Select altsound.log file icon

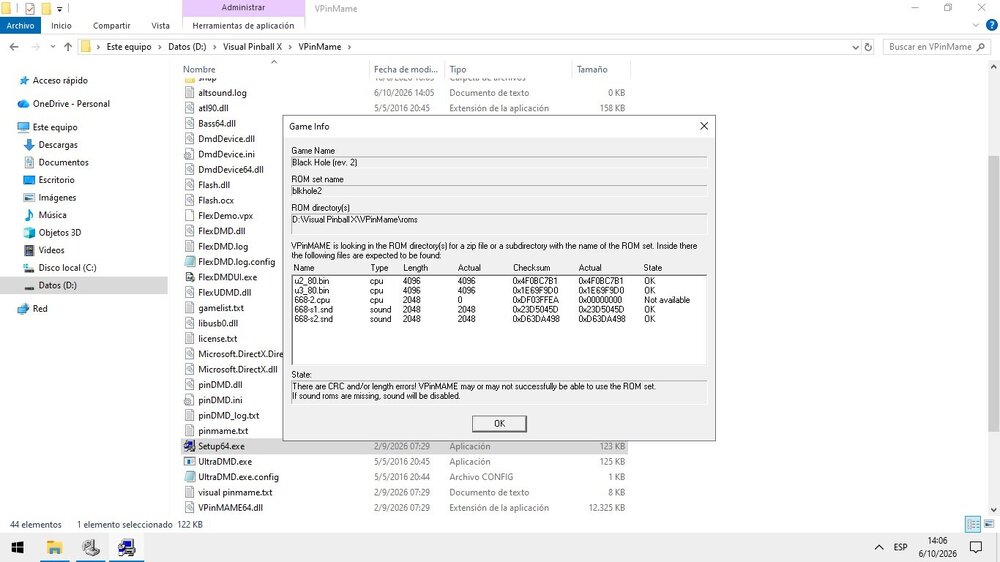[x=189, y=92]
